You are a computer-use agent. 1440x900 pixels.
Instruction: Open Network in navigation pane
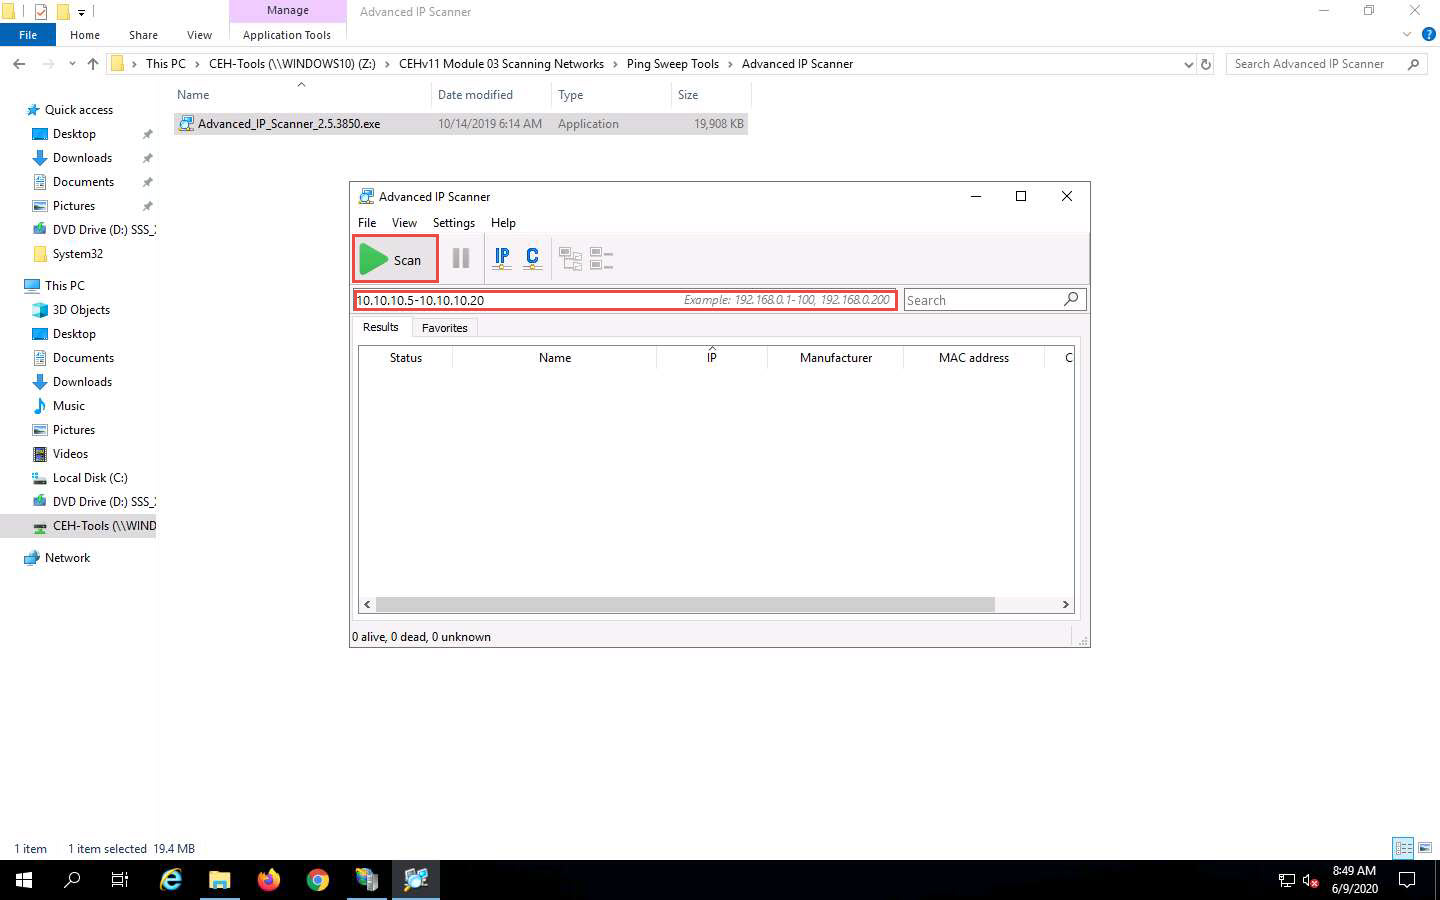tap(67, 558)
